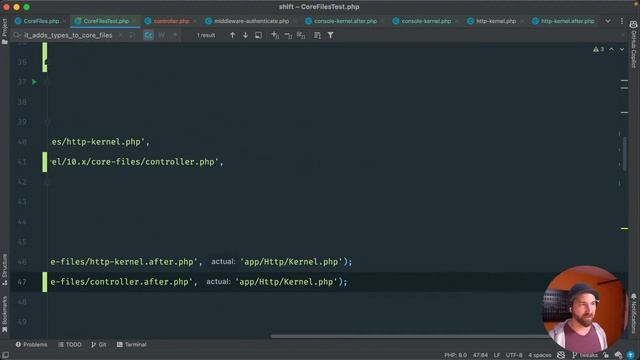Jump to previous highlighted problem arrow
The image size is (640, 360).
[x=611, y=49]
